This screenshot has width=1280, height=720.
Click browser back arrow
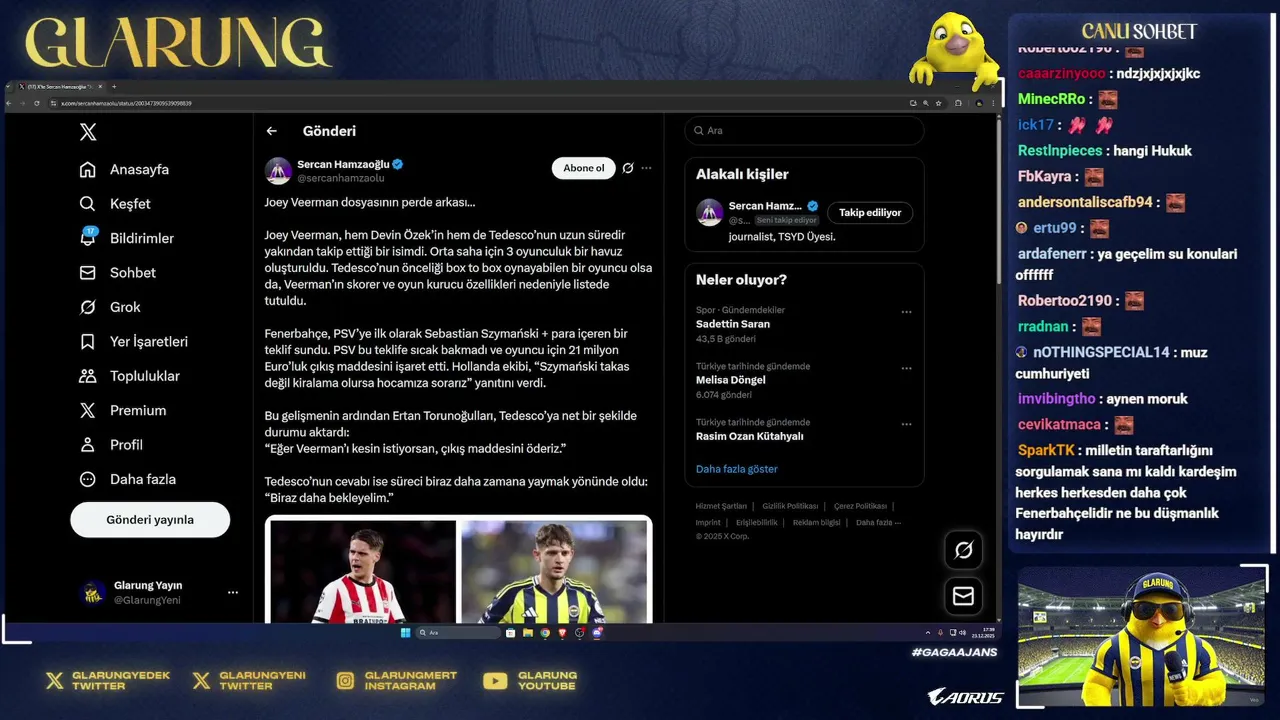tap(9, 103)
